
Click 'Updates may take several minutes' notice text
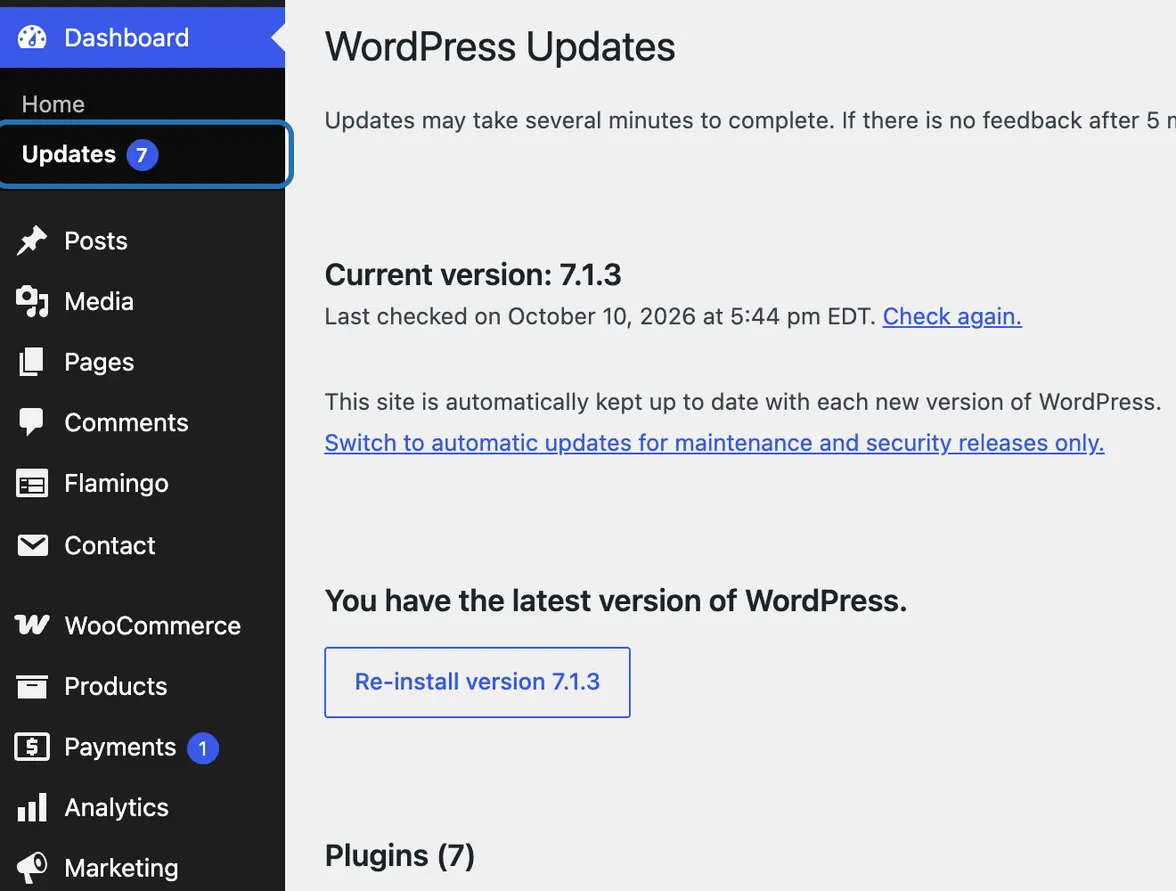coord(750,121)
